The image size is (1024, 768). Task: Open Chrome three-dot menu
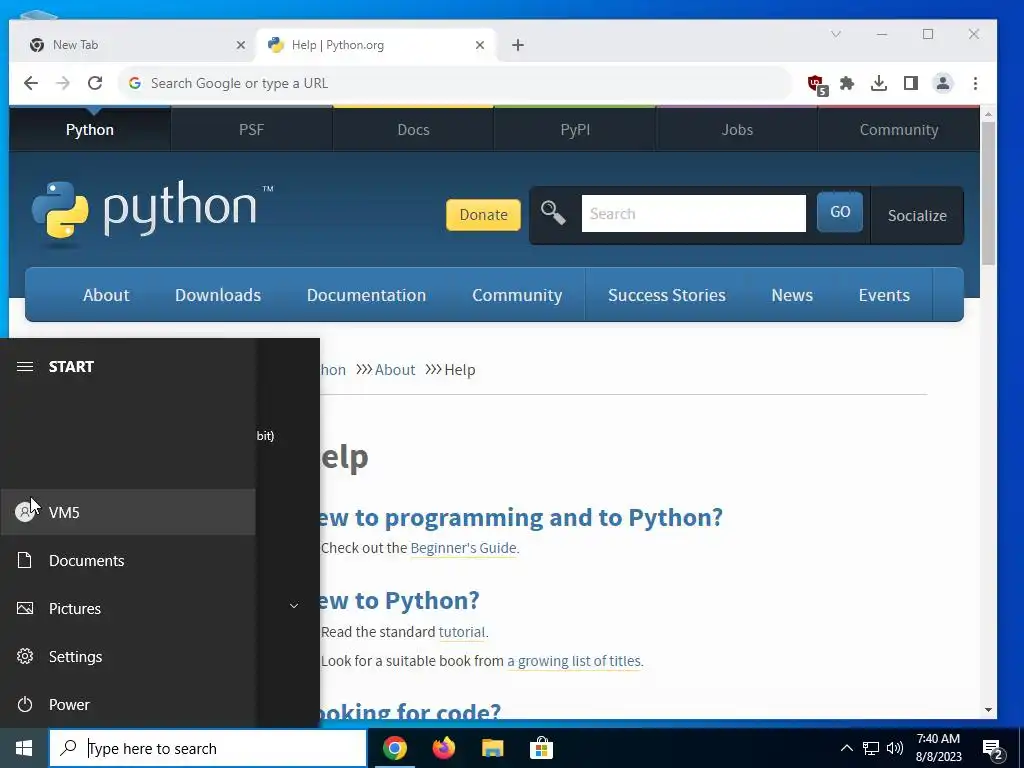click(975, 84)
